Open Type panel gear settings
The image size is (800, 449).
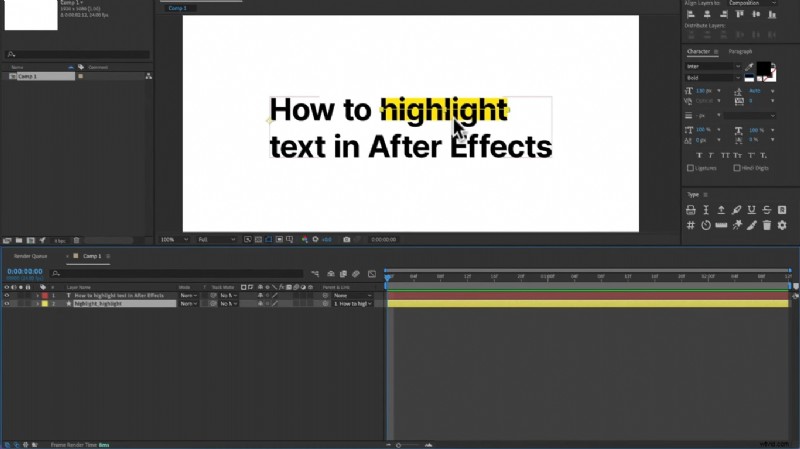click(782, 225)
